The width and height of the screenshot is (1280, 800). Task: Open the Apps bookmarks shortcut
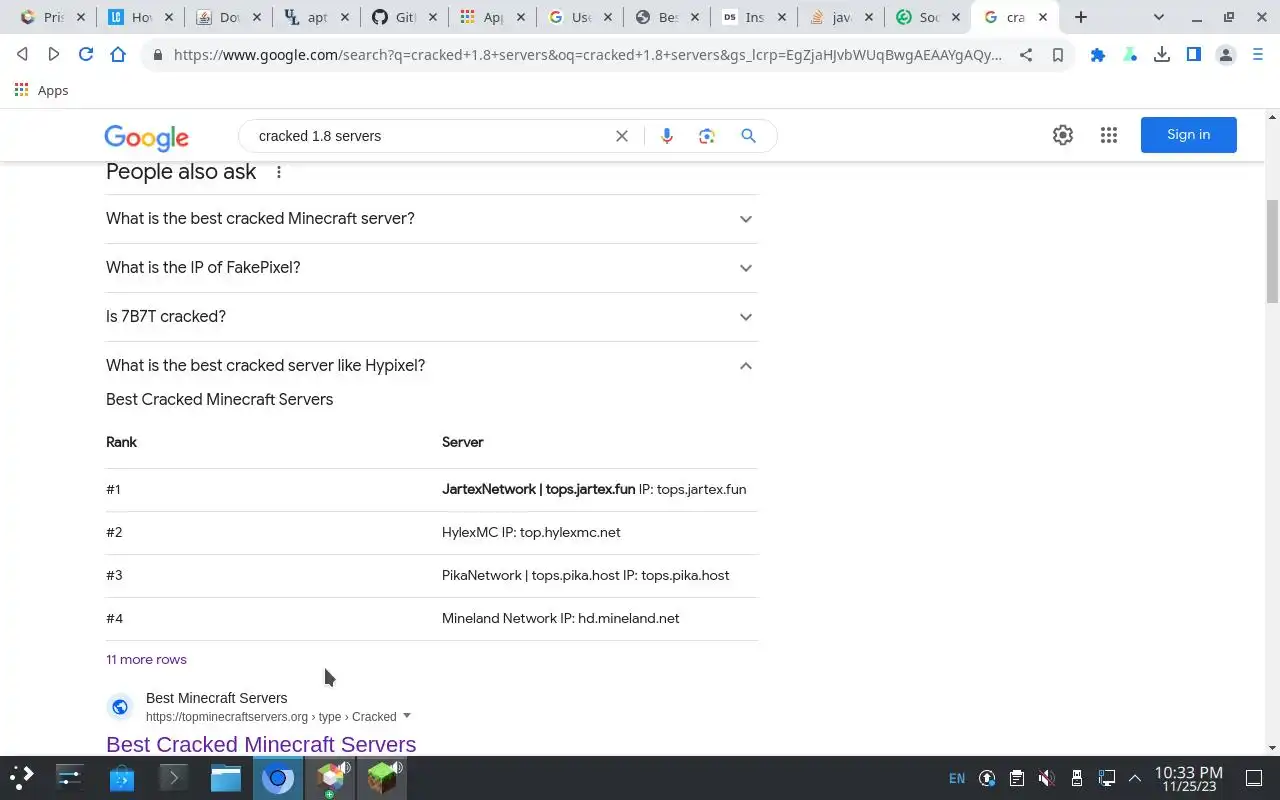41,90
